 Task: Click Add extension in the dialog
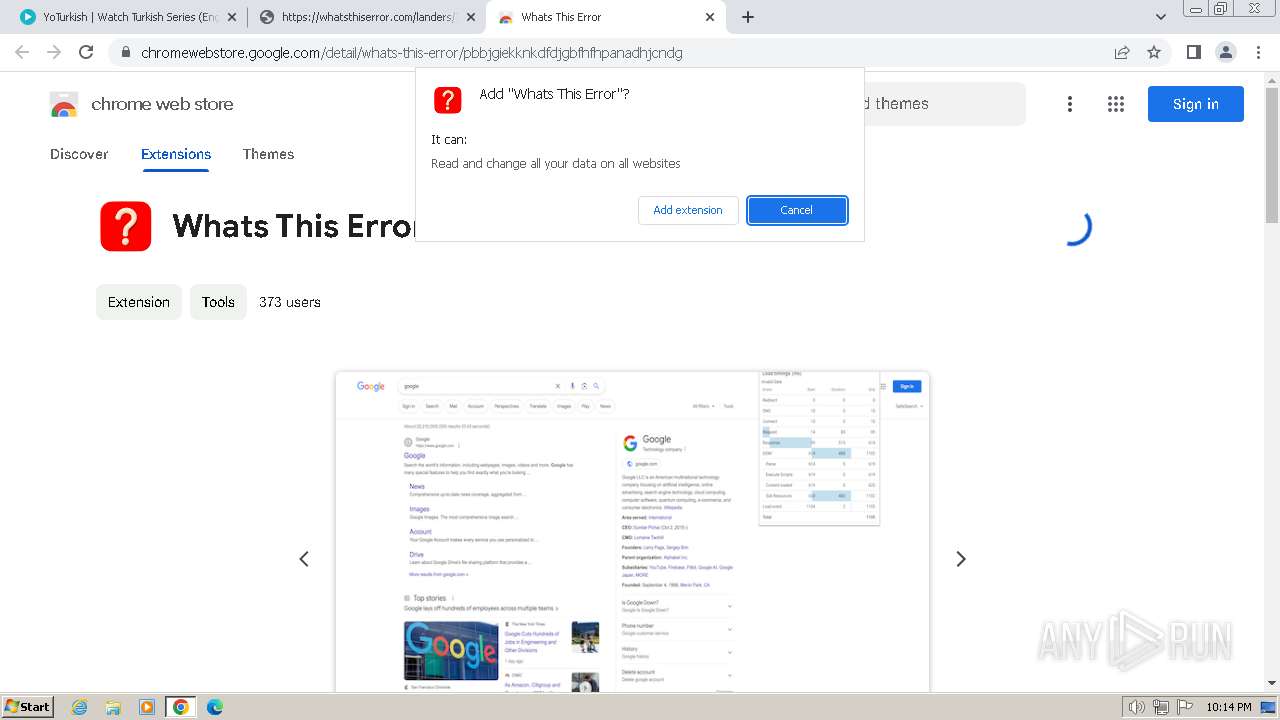[688, 210]
